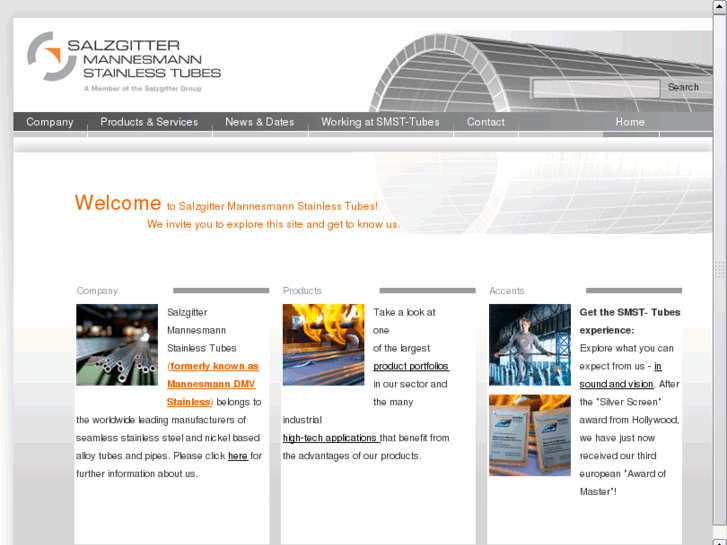This screenshot has height=545, width=727.
Task: Click the large 'Welcome' heading
Action: (118, 203)
